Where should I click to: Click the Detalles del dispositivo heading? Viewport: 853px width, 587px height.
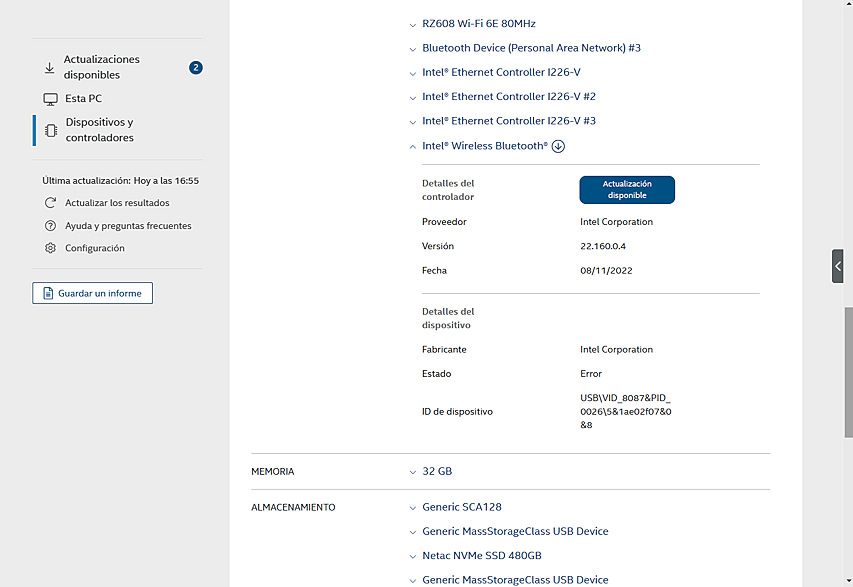pyautogui.click(x=448, y=318)
